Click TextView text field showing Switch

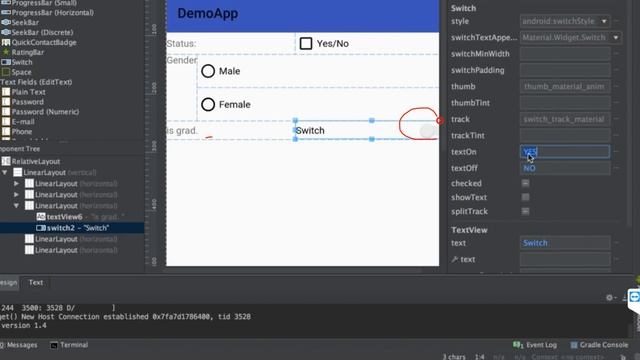565,243
